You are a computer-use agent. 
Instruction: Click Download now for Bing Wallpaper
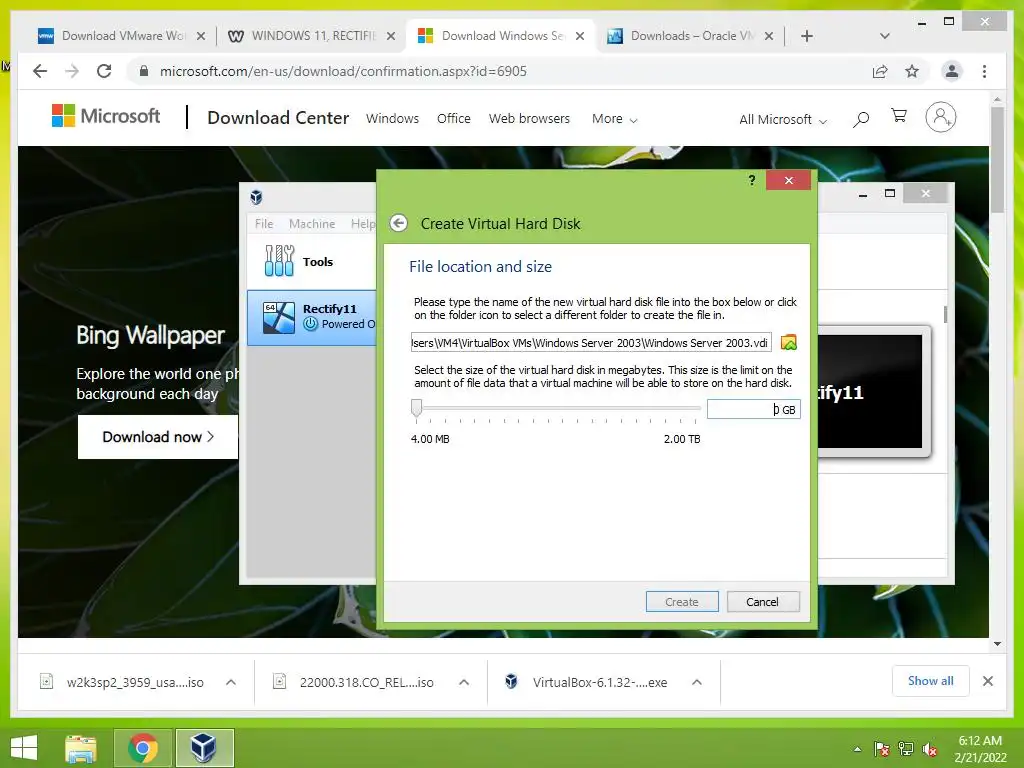pyautogui.click(x=158, y=437)
